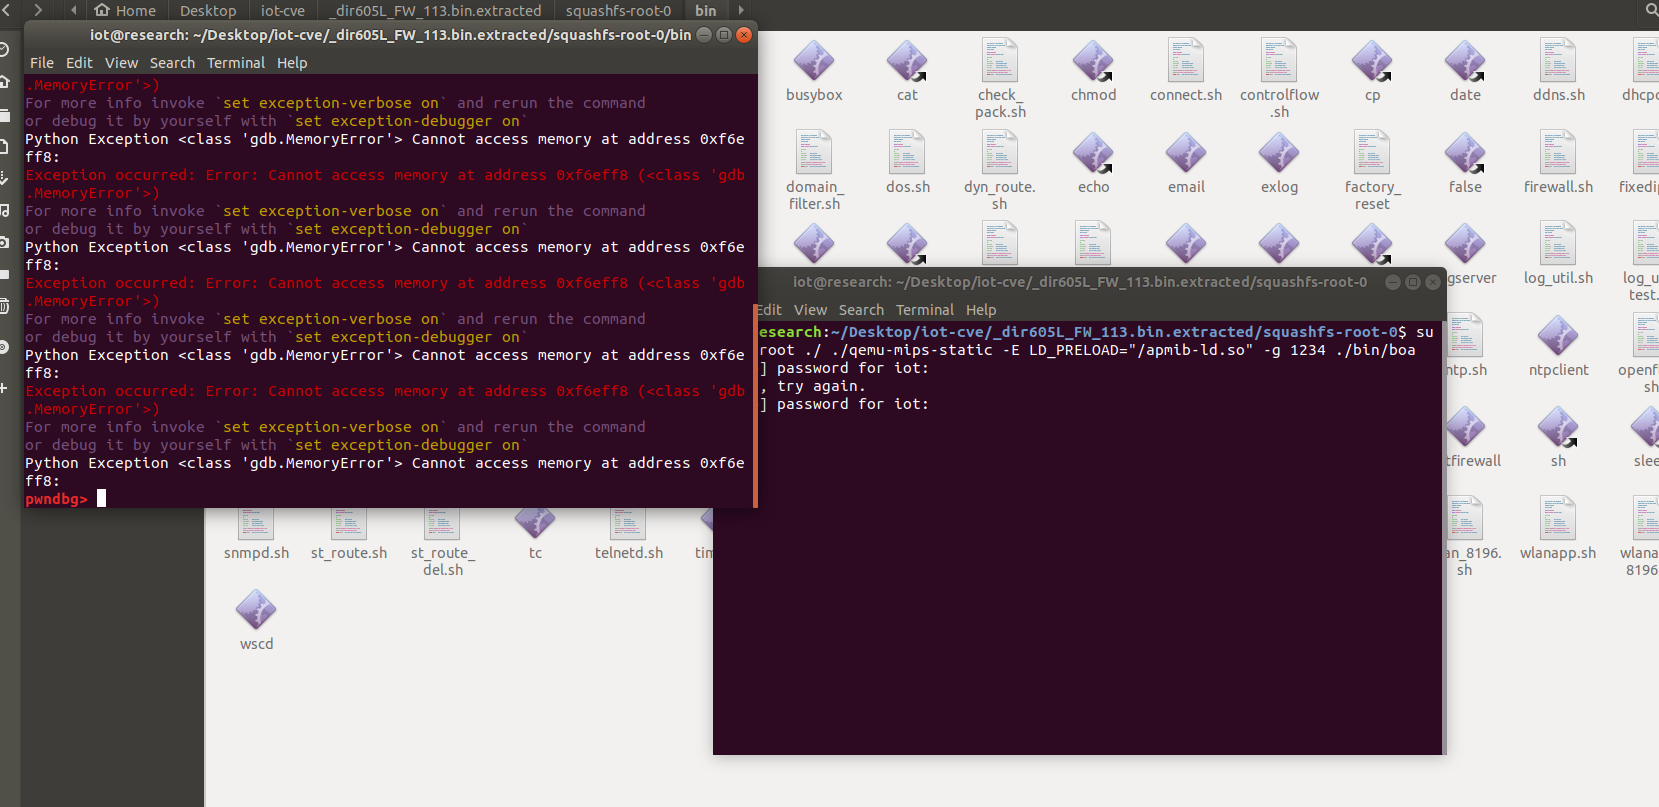Screen dimensions: 1659x807
Task: Select the wscd file icon
Action: coord(256,612)
